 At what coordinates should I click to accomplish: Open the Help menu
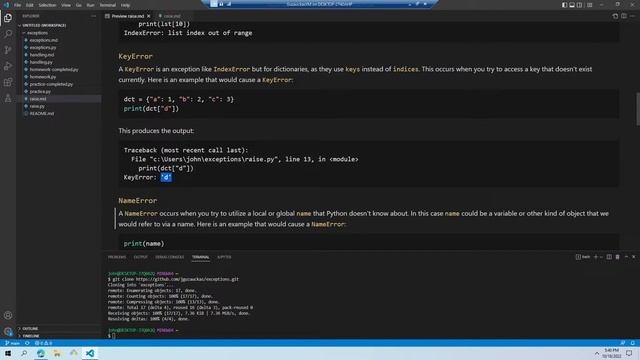125,5
